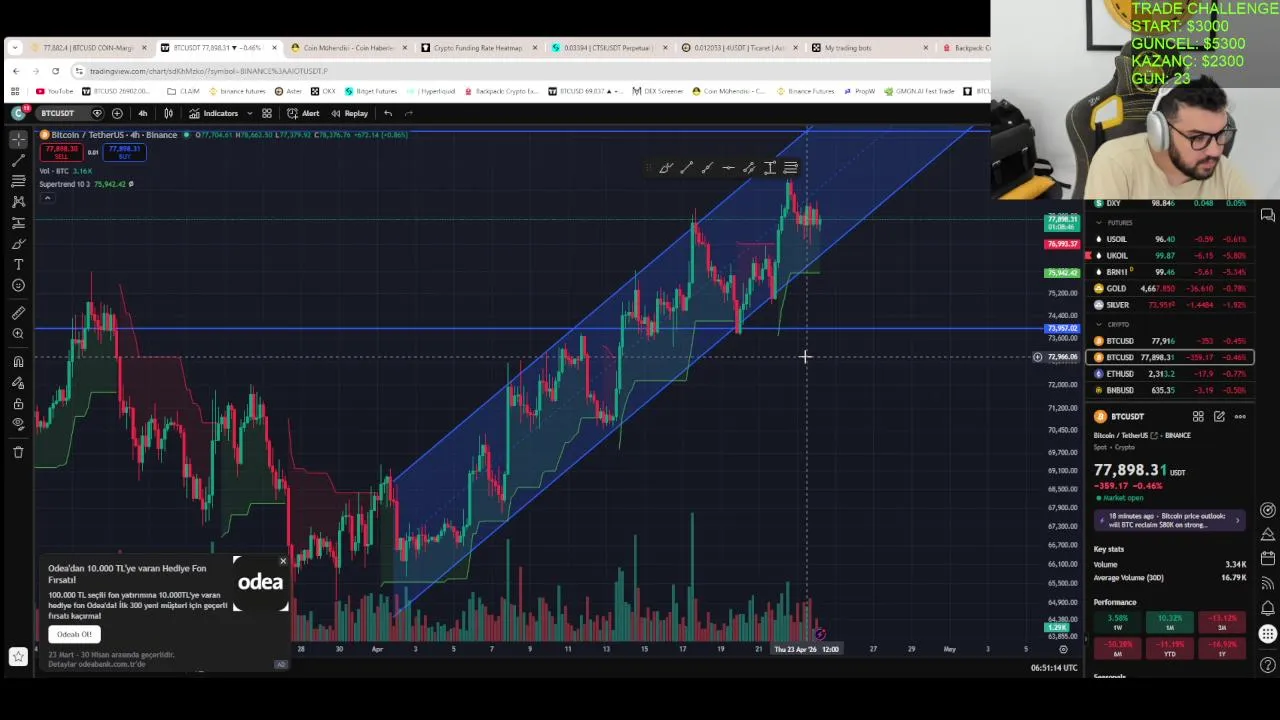The width and height of the screenshot is (1280, 720).
Task: Click the red SELL price button
Action: [62, 152]
